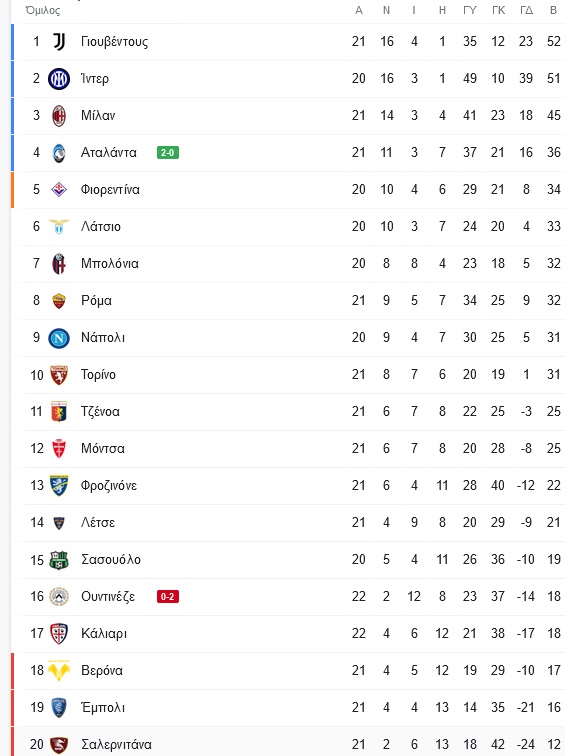Image resolution: width=565 pixels, height=756 pixels.
Task: Select the Torino bull crest
Action: (x=59, y=375)
